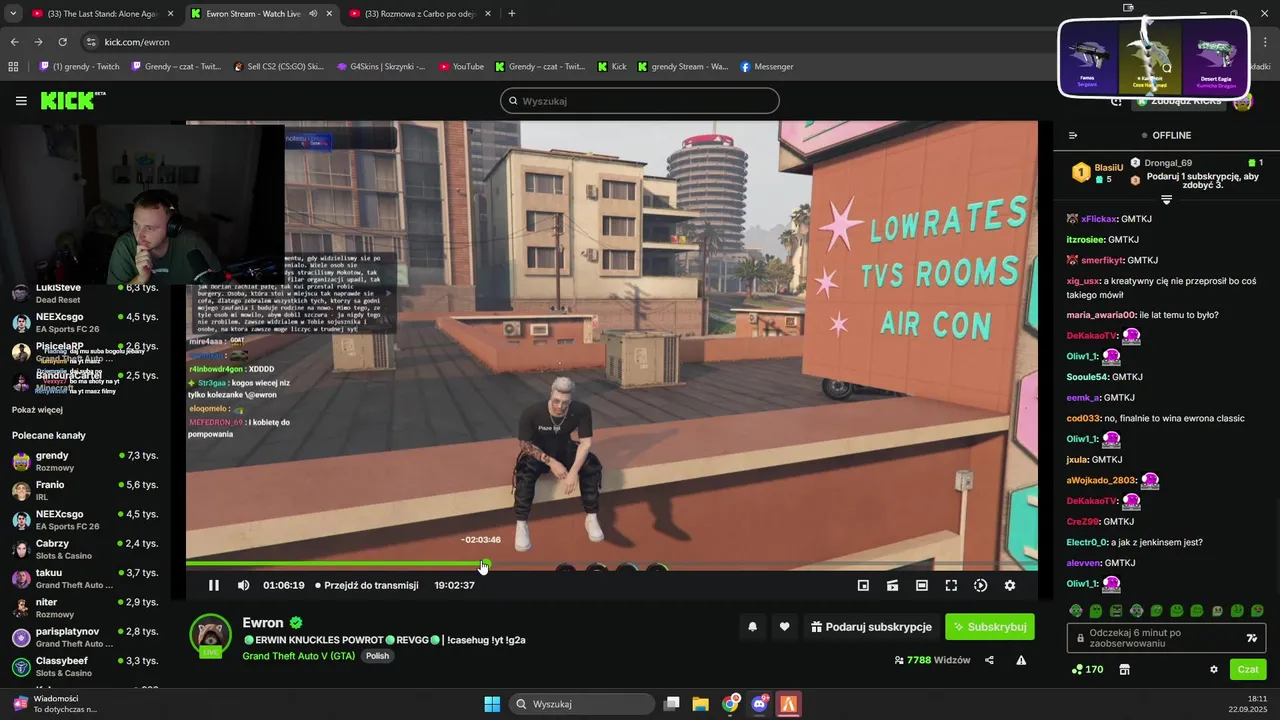Focus the Wyszukaj search field on Kick
Viewport: 1280px width, 720px height.
(x=640, y=101)
